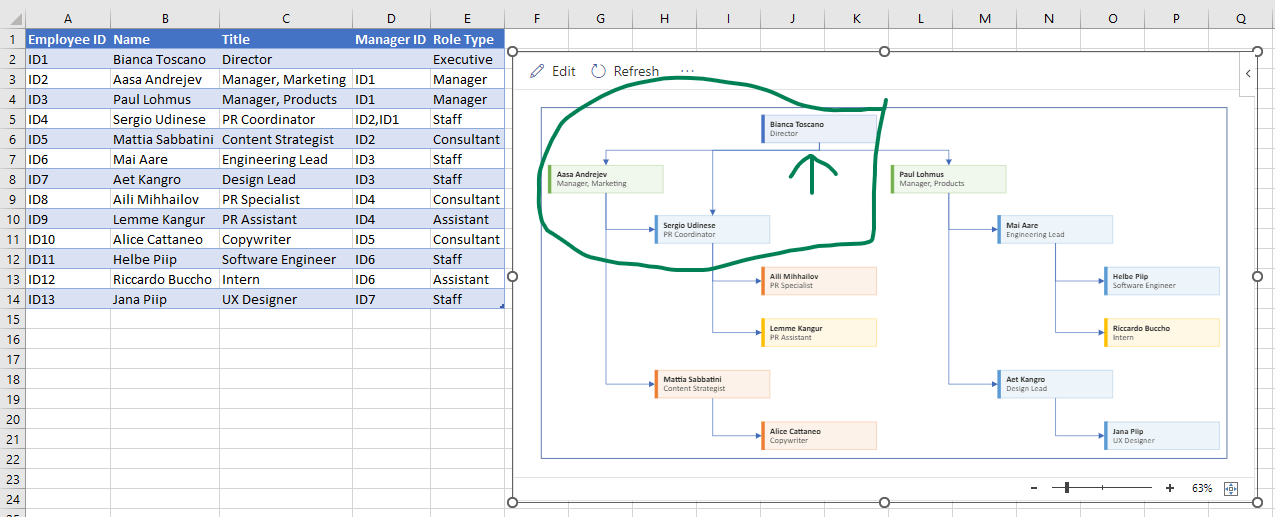
Task: Select the Employee ID header cell
Action: point(67,39)
